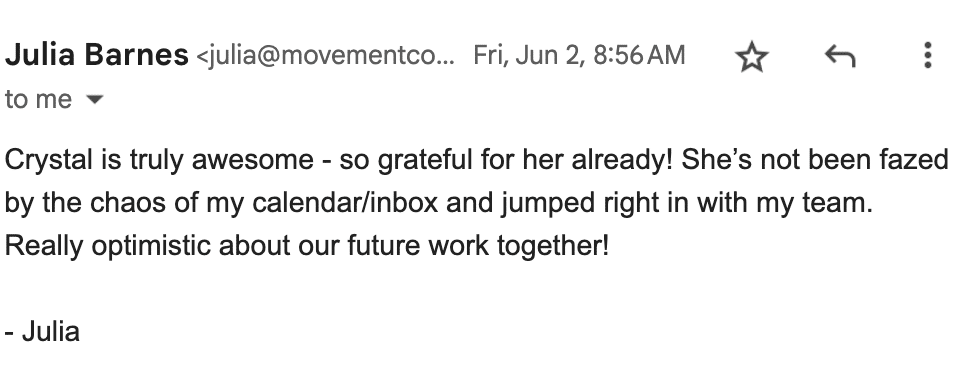Screen dimensions: 966x368
Task: Expand recipient details arrow beside "to me"
Action: [94, 99]
